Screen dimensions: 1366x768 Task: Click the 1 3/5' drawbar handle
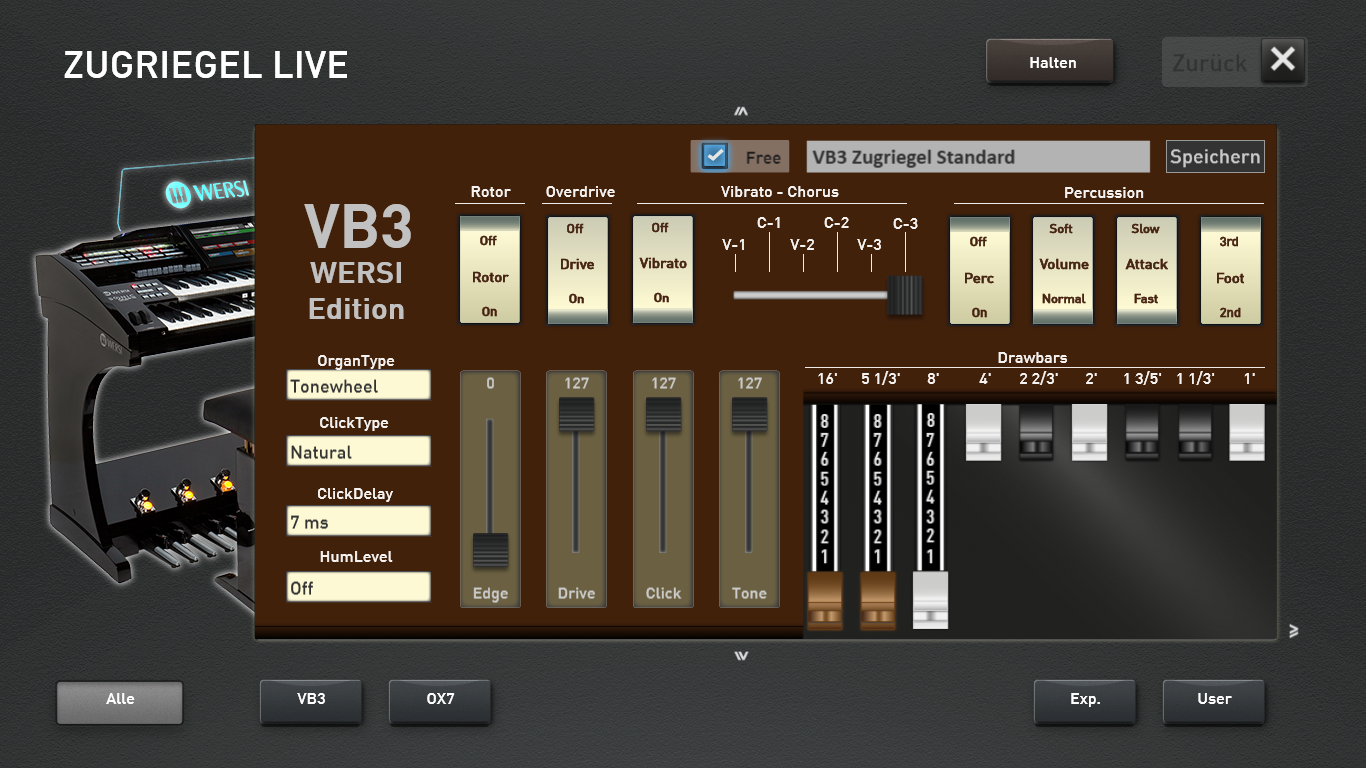click(x=1143, y=432)
